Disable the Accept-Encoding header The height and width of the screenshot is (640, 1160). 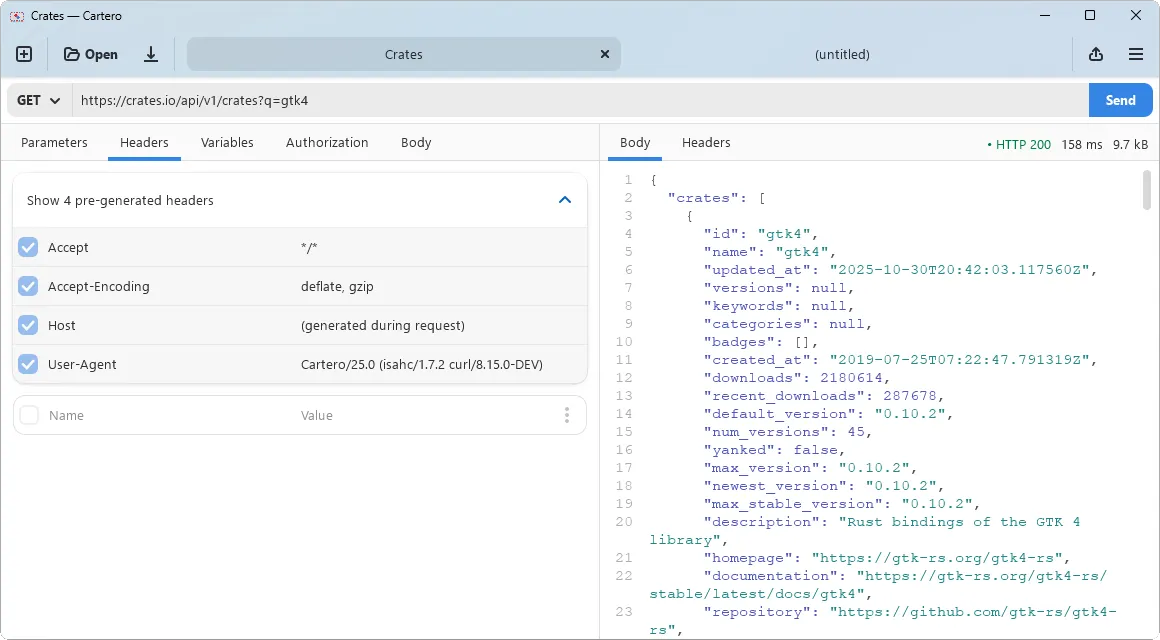(x=28, y=286)
